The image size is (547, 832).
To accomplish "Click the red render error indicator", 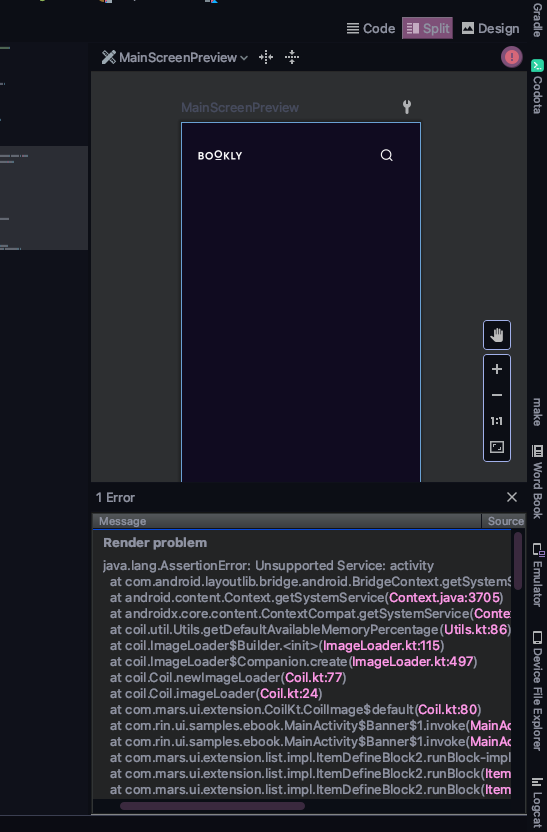I will click(x=511, y=57).
